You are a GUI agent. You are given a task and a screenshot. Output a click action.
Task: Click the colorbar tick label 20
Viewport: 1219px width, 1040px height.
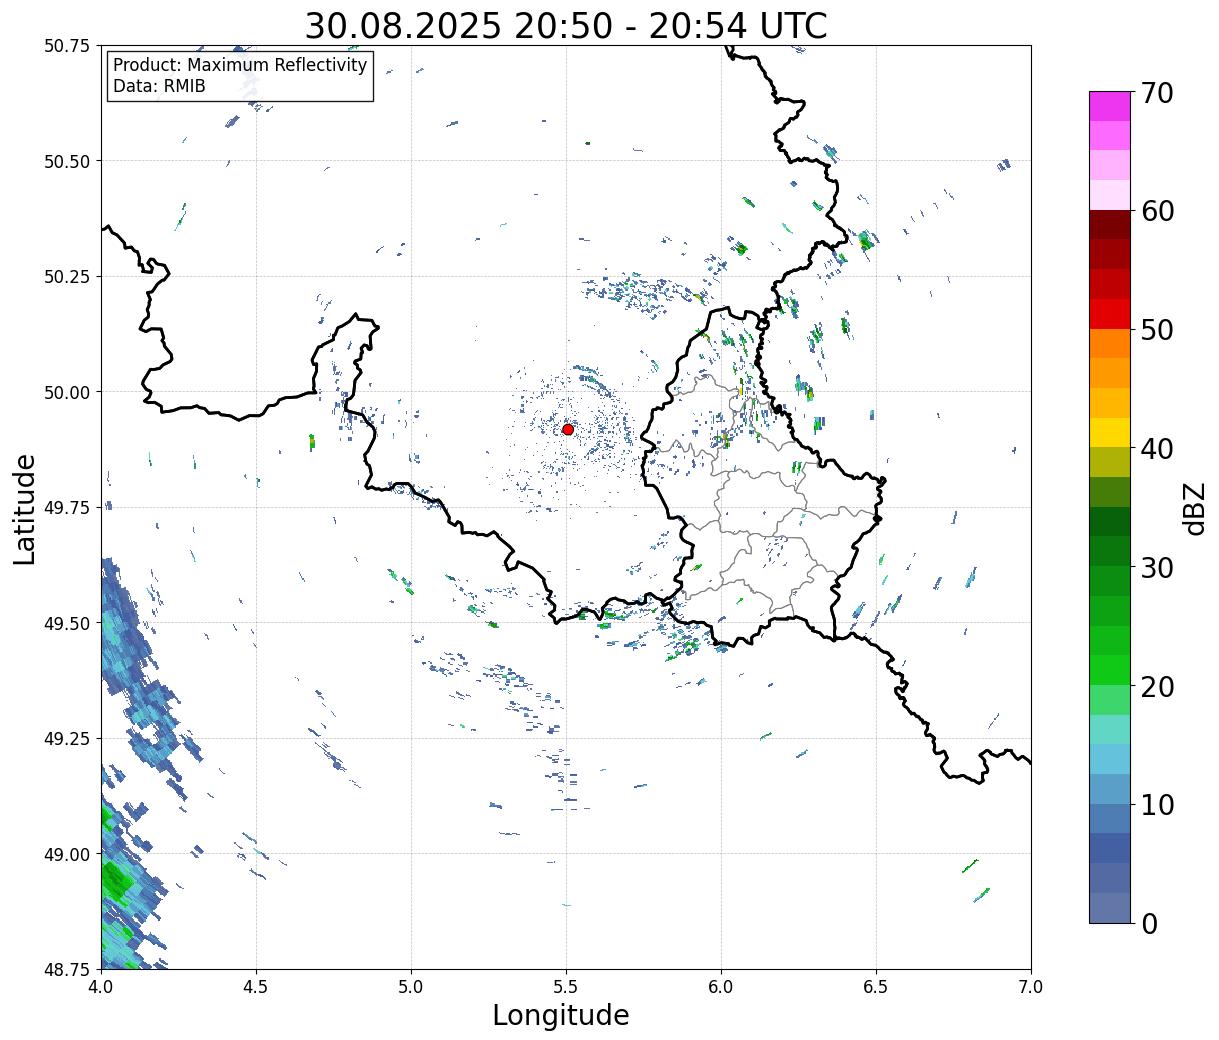pyautogui.click(x=1157, y=687)
